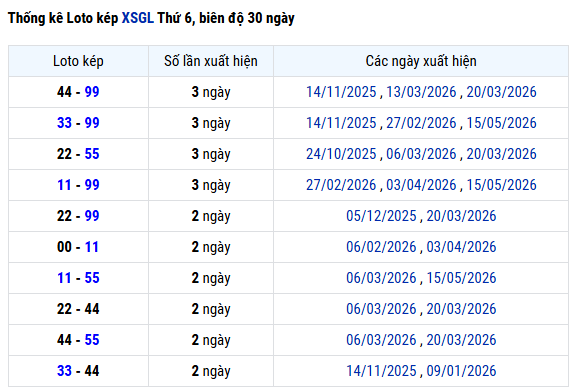Select the loto pair 22 - 99 cell
576x389 pixels.
point(78,216)
